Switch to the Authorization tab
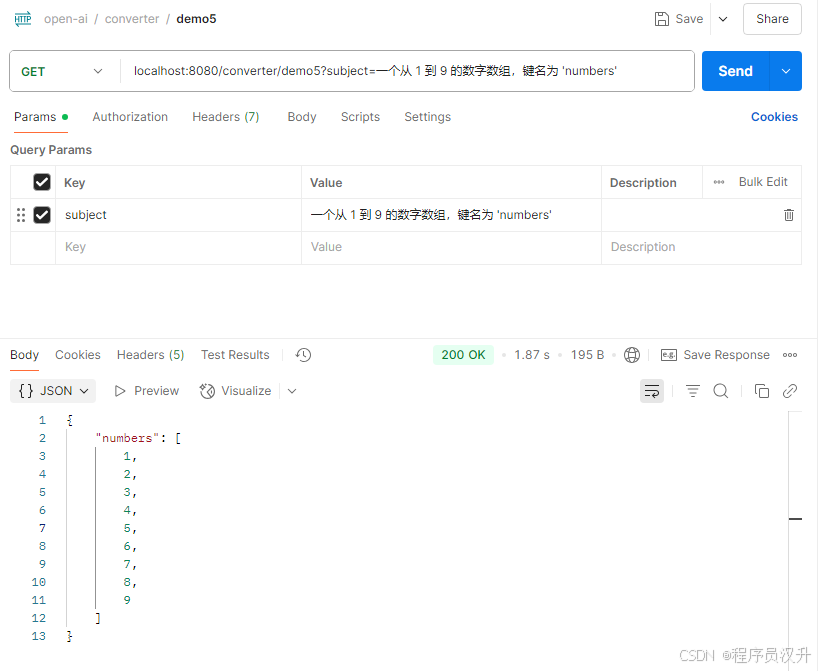The image size is (823, 671). tap(130, 117)
